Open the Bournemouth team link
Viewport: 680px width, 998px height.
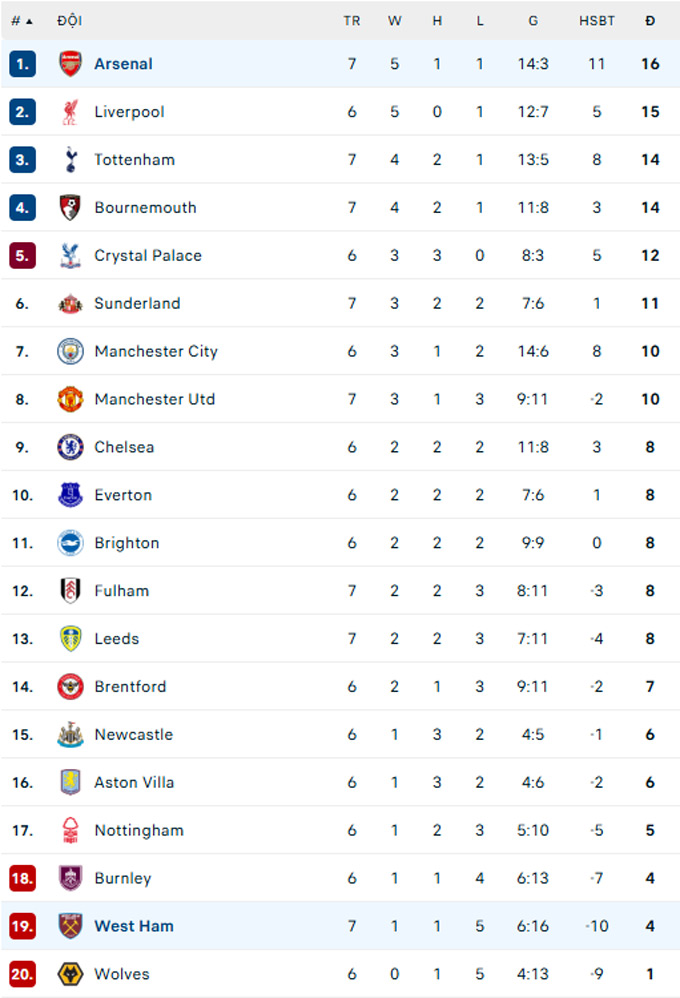pyautogui.click(x=145, y=208)
